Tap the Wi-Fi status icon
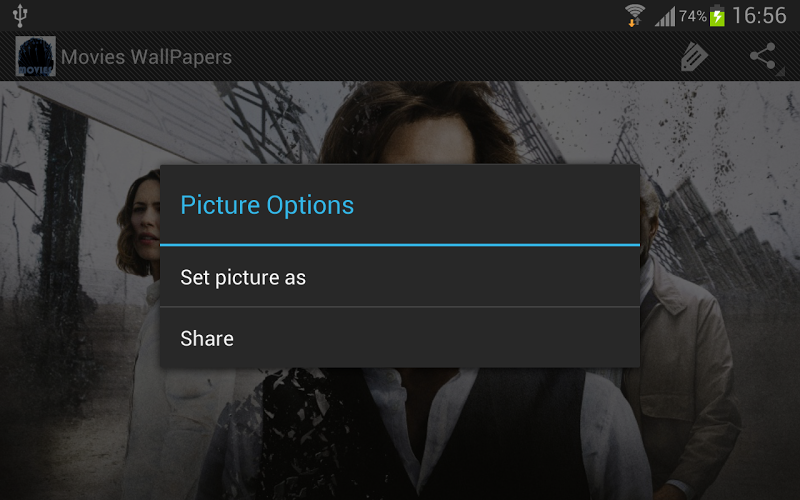This screenshot has width=800, height=500. (x=635, y=15)
